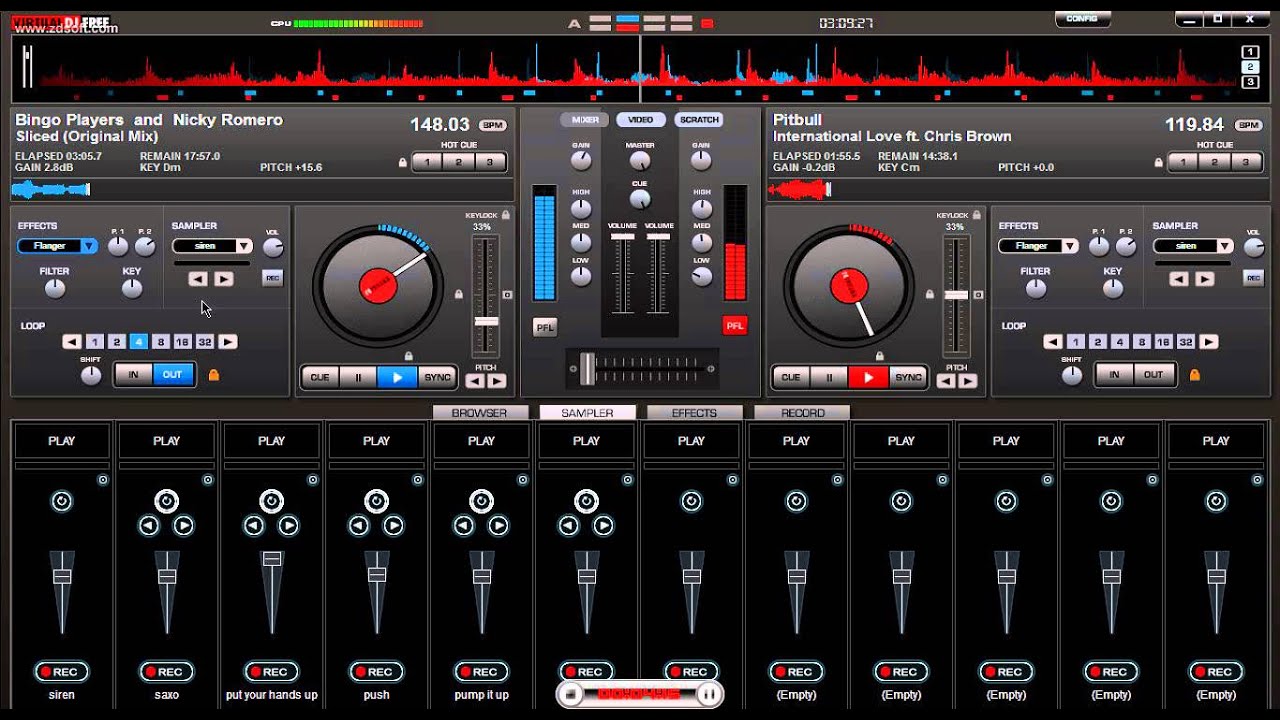The width and height of the screenshot is (1280, 720).
Task: Switch to the EFFECTS tab
Action: point(694,412)
